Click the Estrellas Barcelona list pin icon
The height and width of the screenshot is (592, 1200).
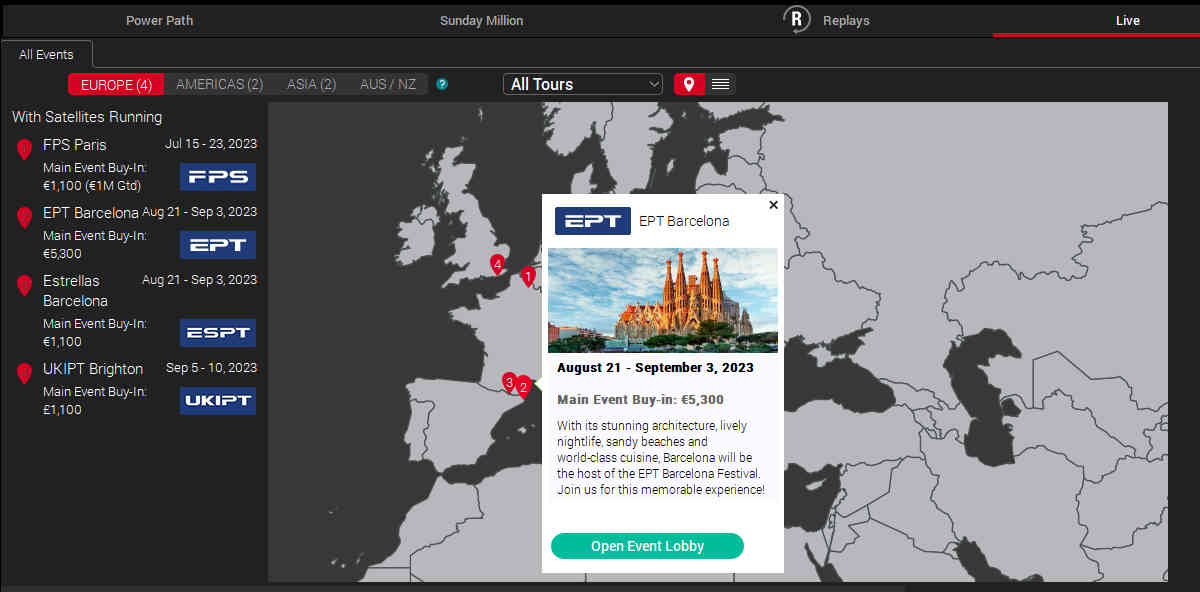[25, 286]
